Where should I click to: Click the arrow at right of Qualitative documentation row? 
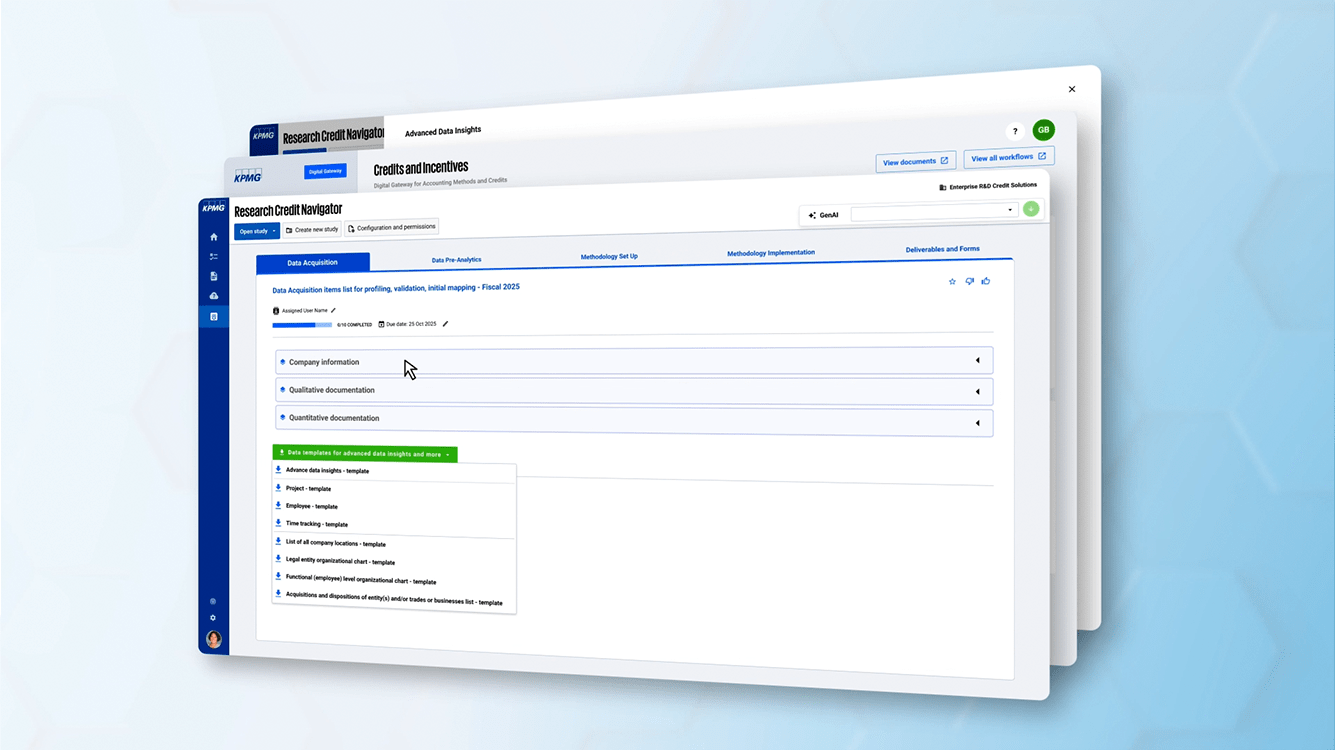(977, 392)
